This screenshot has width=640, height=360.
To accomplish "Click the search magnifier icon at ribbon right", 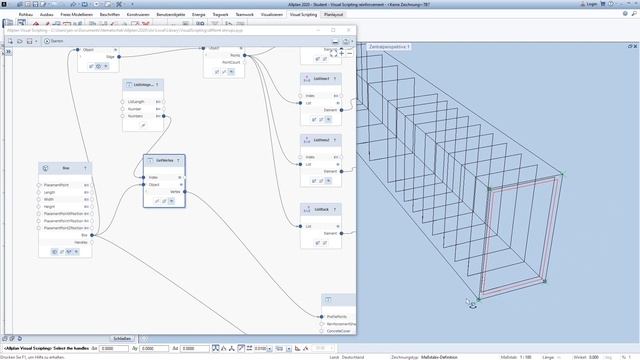I will (634, 14).
